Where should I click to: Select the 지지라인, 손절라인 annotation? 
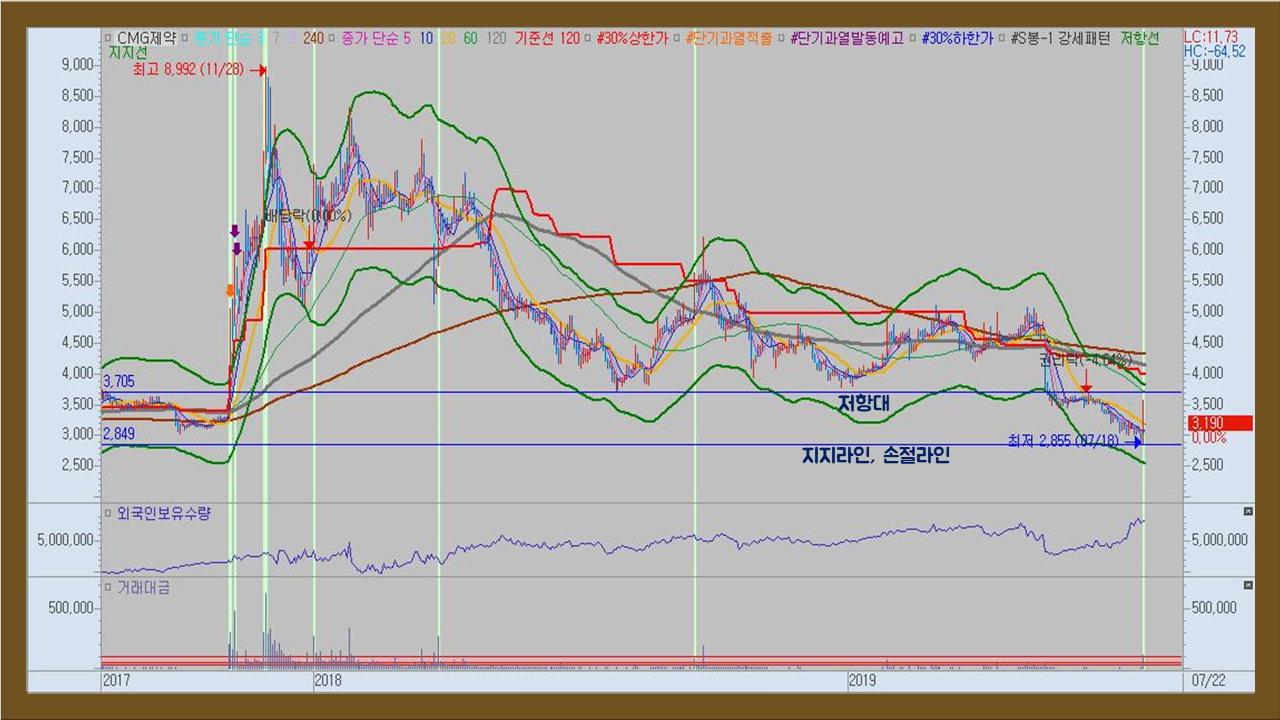[876, 456]
